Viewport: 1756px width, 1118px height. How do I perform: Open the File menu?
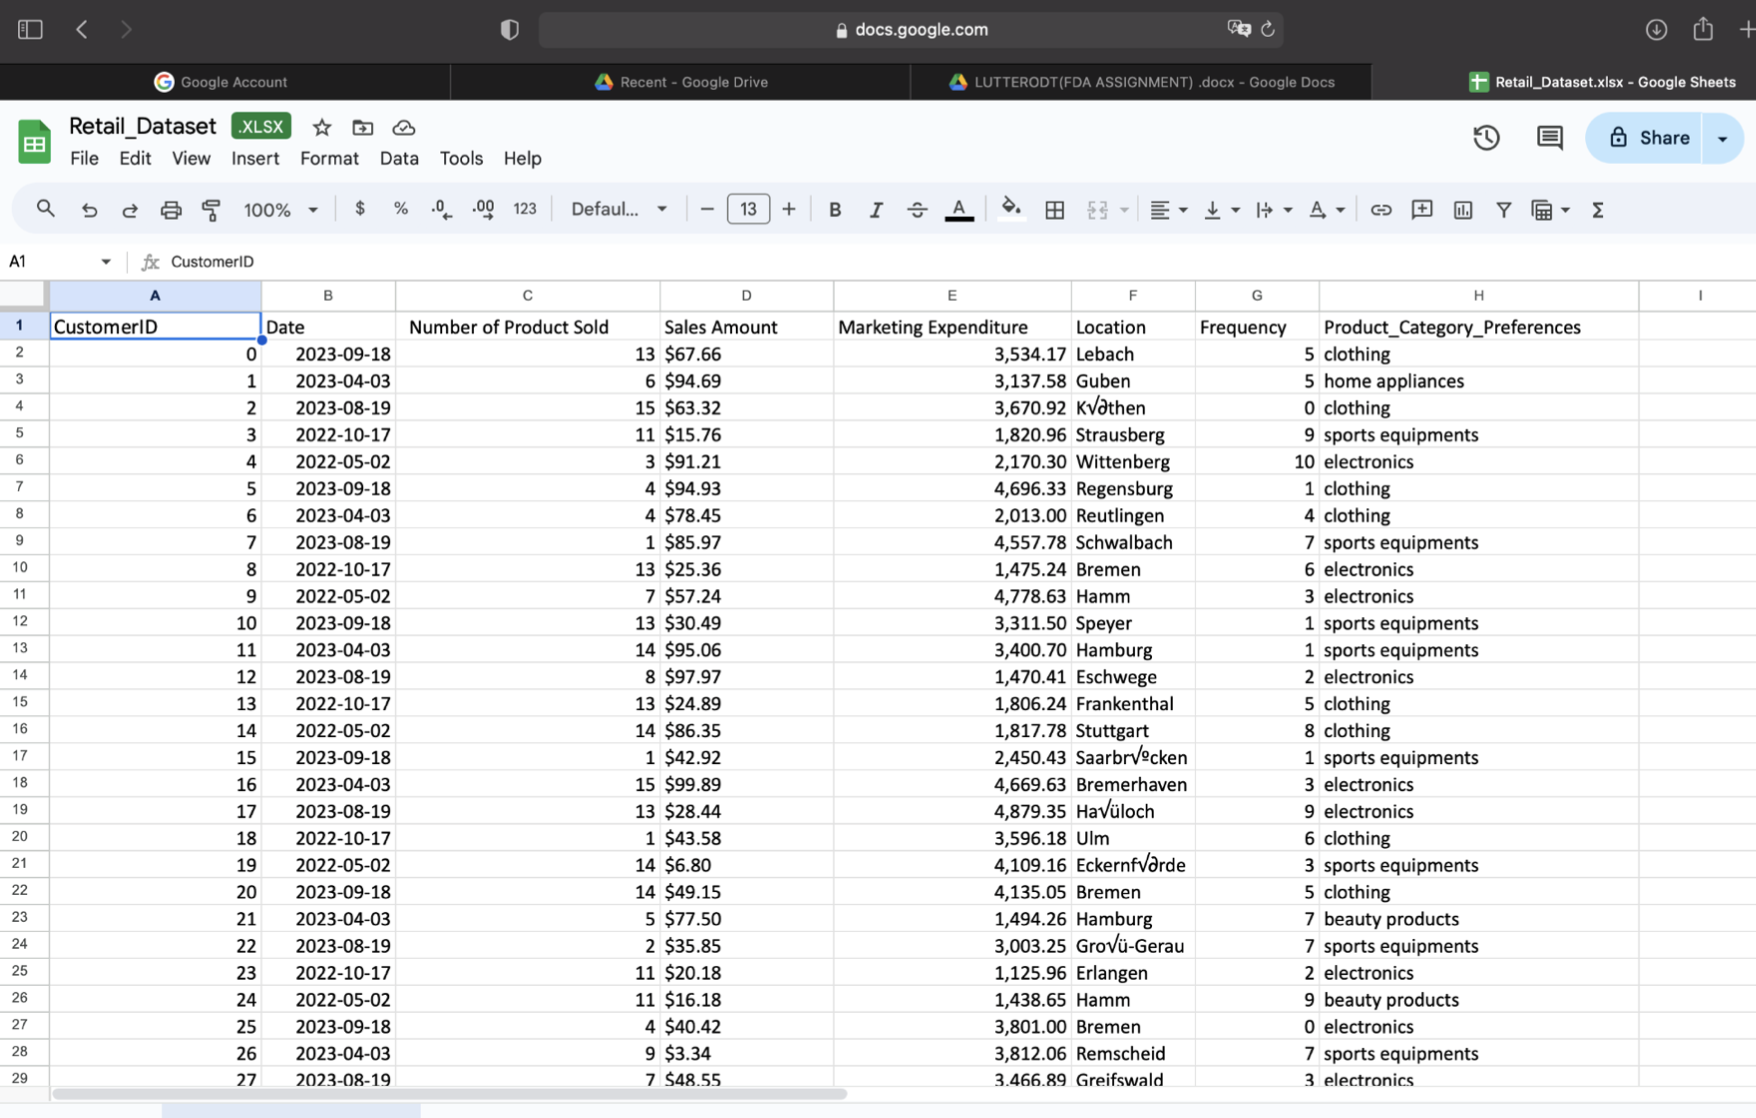[84, 158]
